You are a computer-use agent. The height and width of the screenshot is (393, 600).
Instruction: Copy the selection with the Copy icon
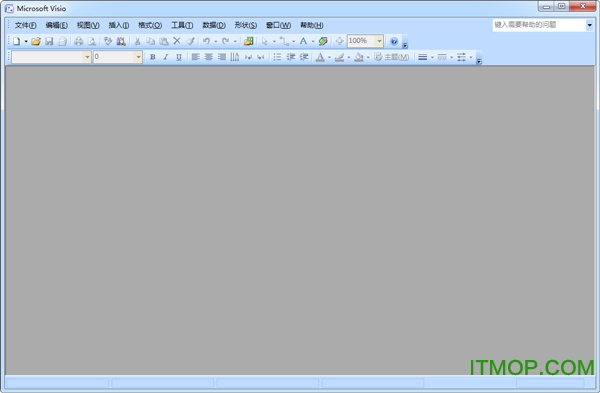[x=150, y=41]
